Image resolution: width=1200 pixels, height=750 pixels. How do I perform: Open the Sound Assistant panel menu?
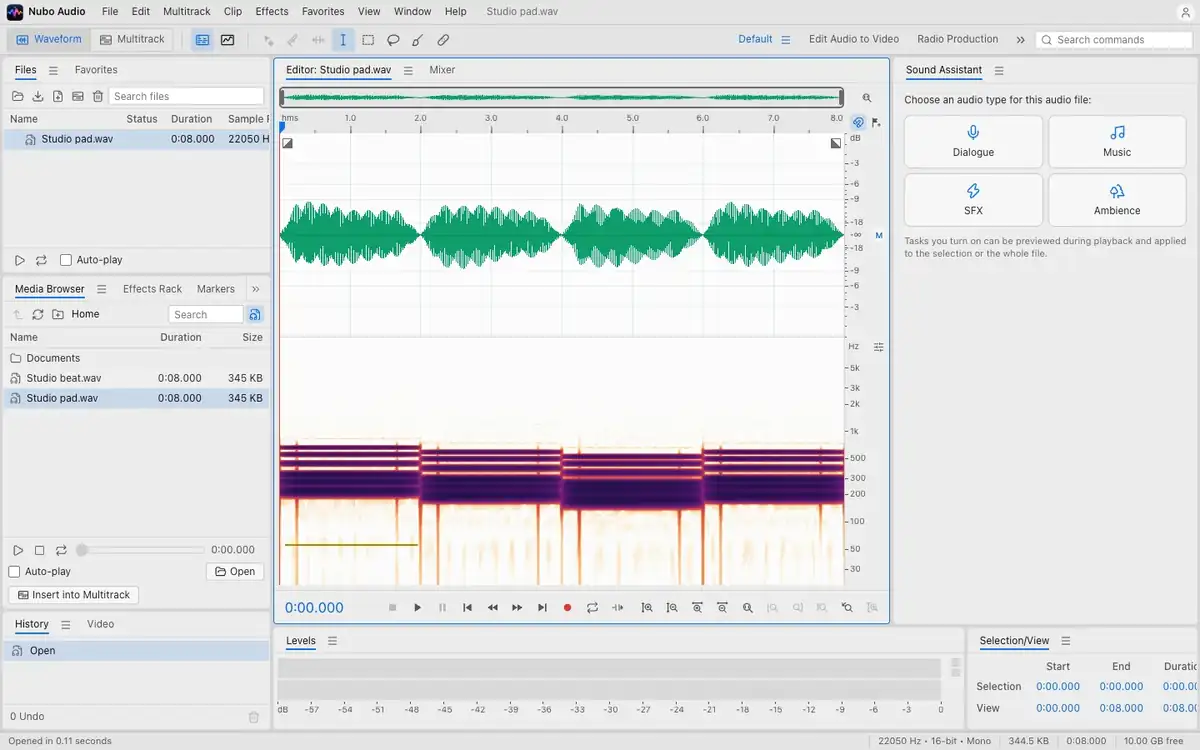[999, 70]
